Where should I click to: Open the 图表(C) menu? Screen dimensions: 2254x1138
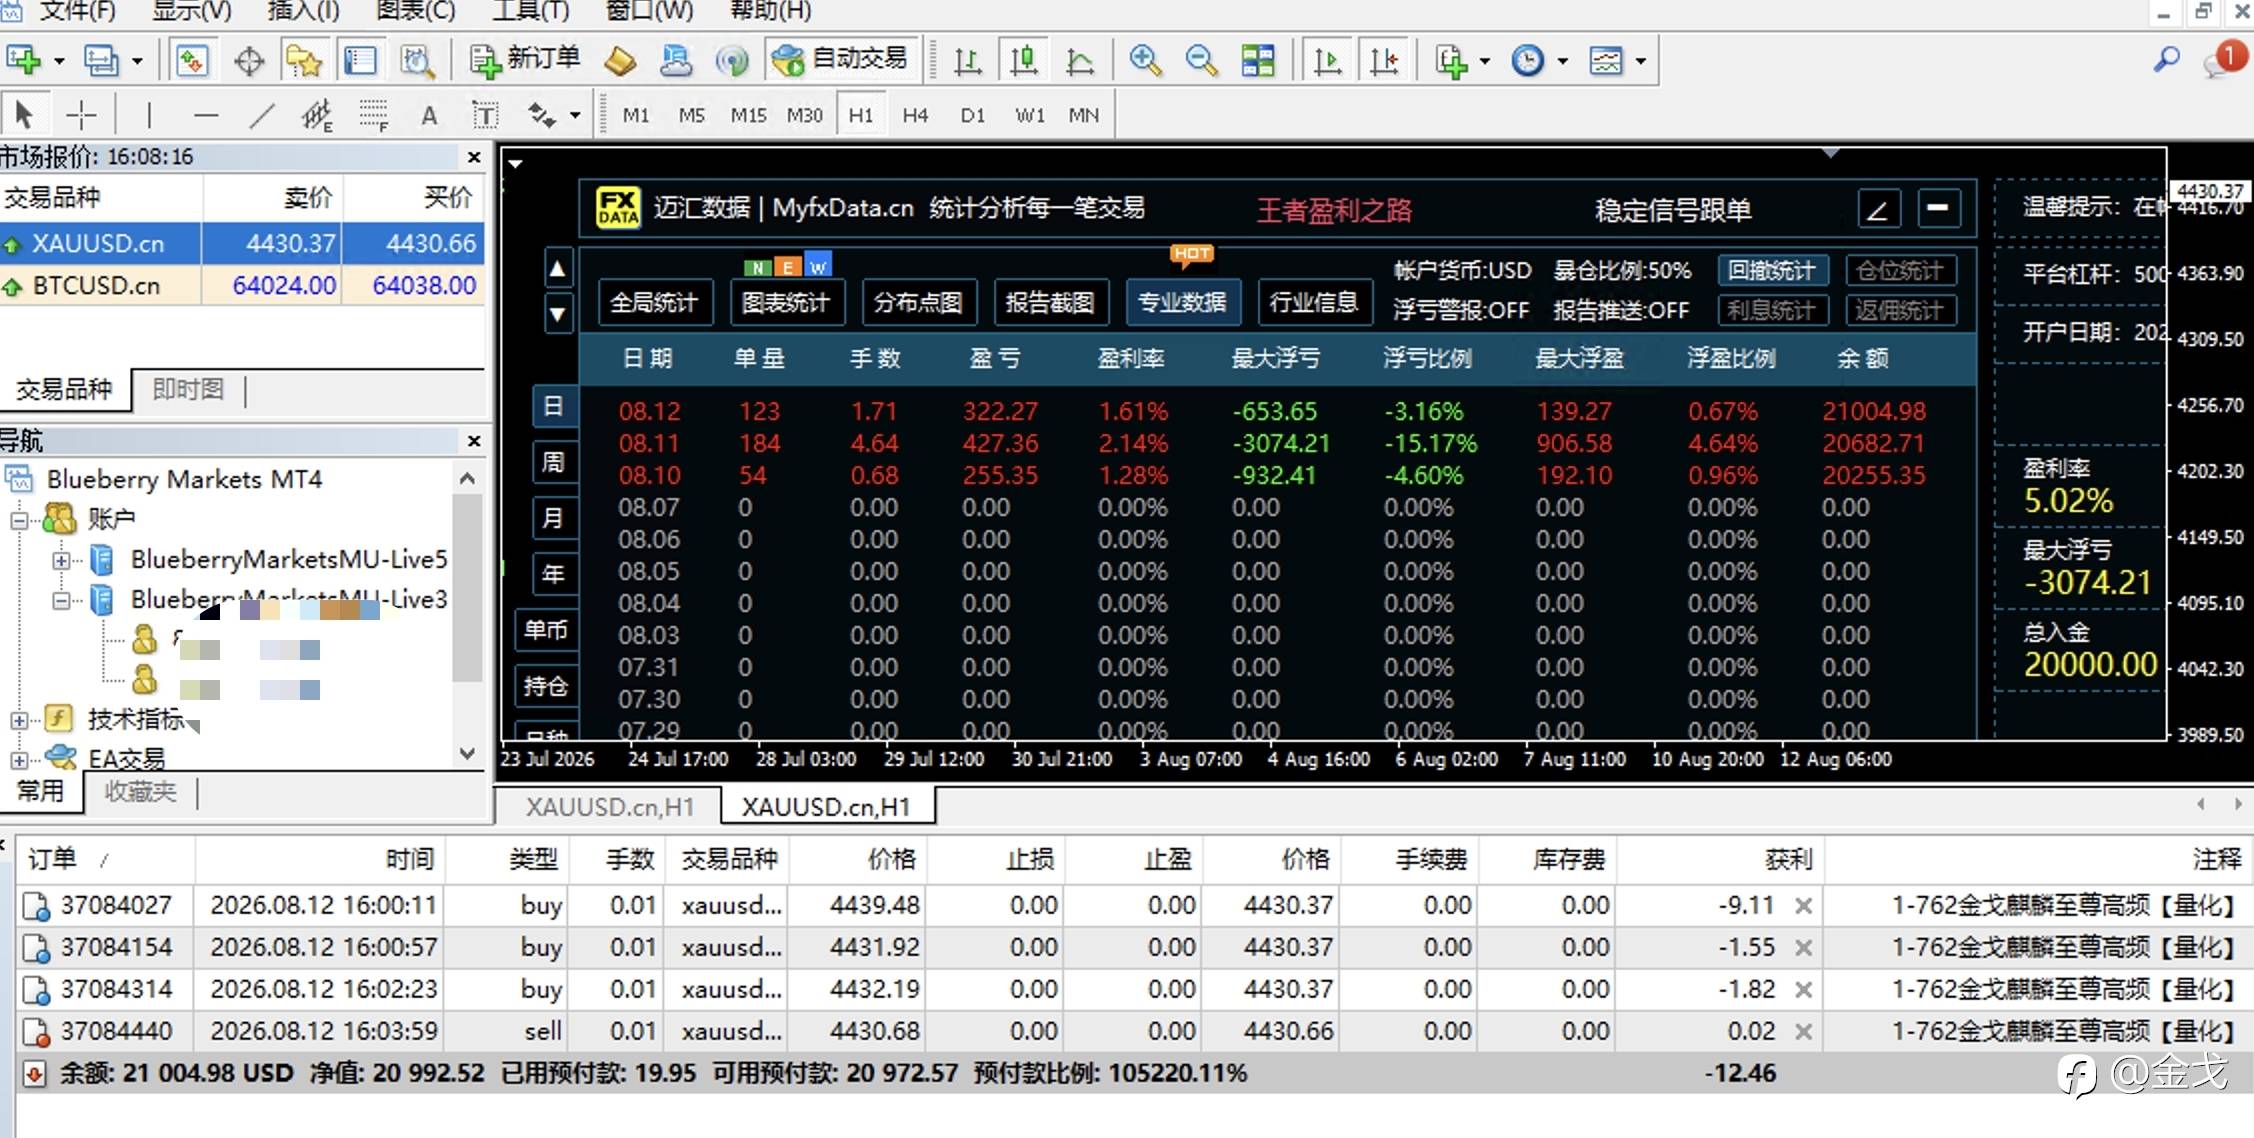[415, 11]
